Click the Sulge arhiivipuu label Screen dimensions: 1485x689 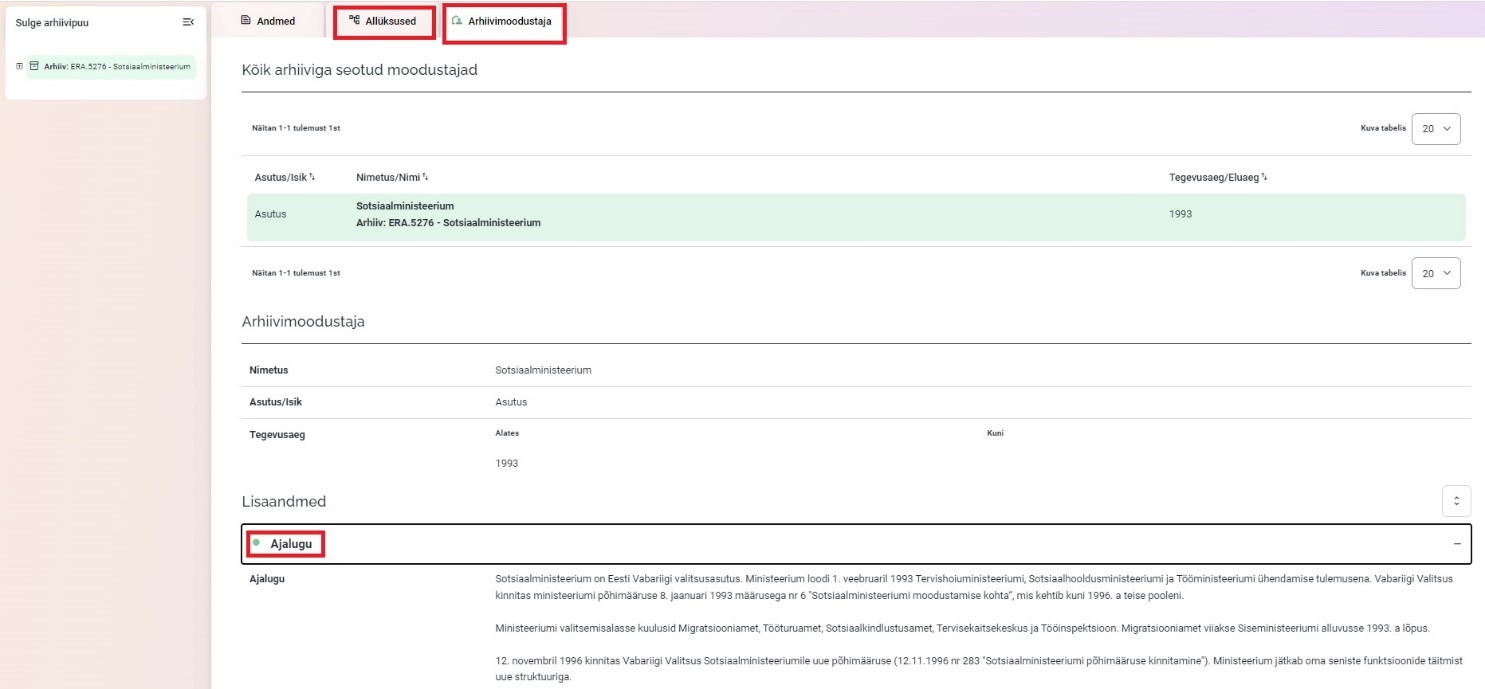click(x=52, y=22)
